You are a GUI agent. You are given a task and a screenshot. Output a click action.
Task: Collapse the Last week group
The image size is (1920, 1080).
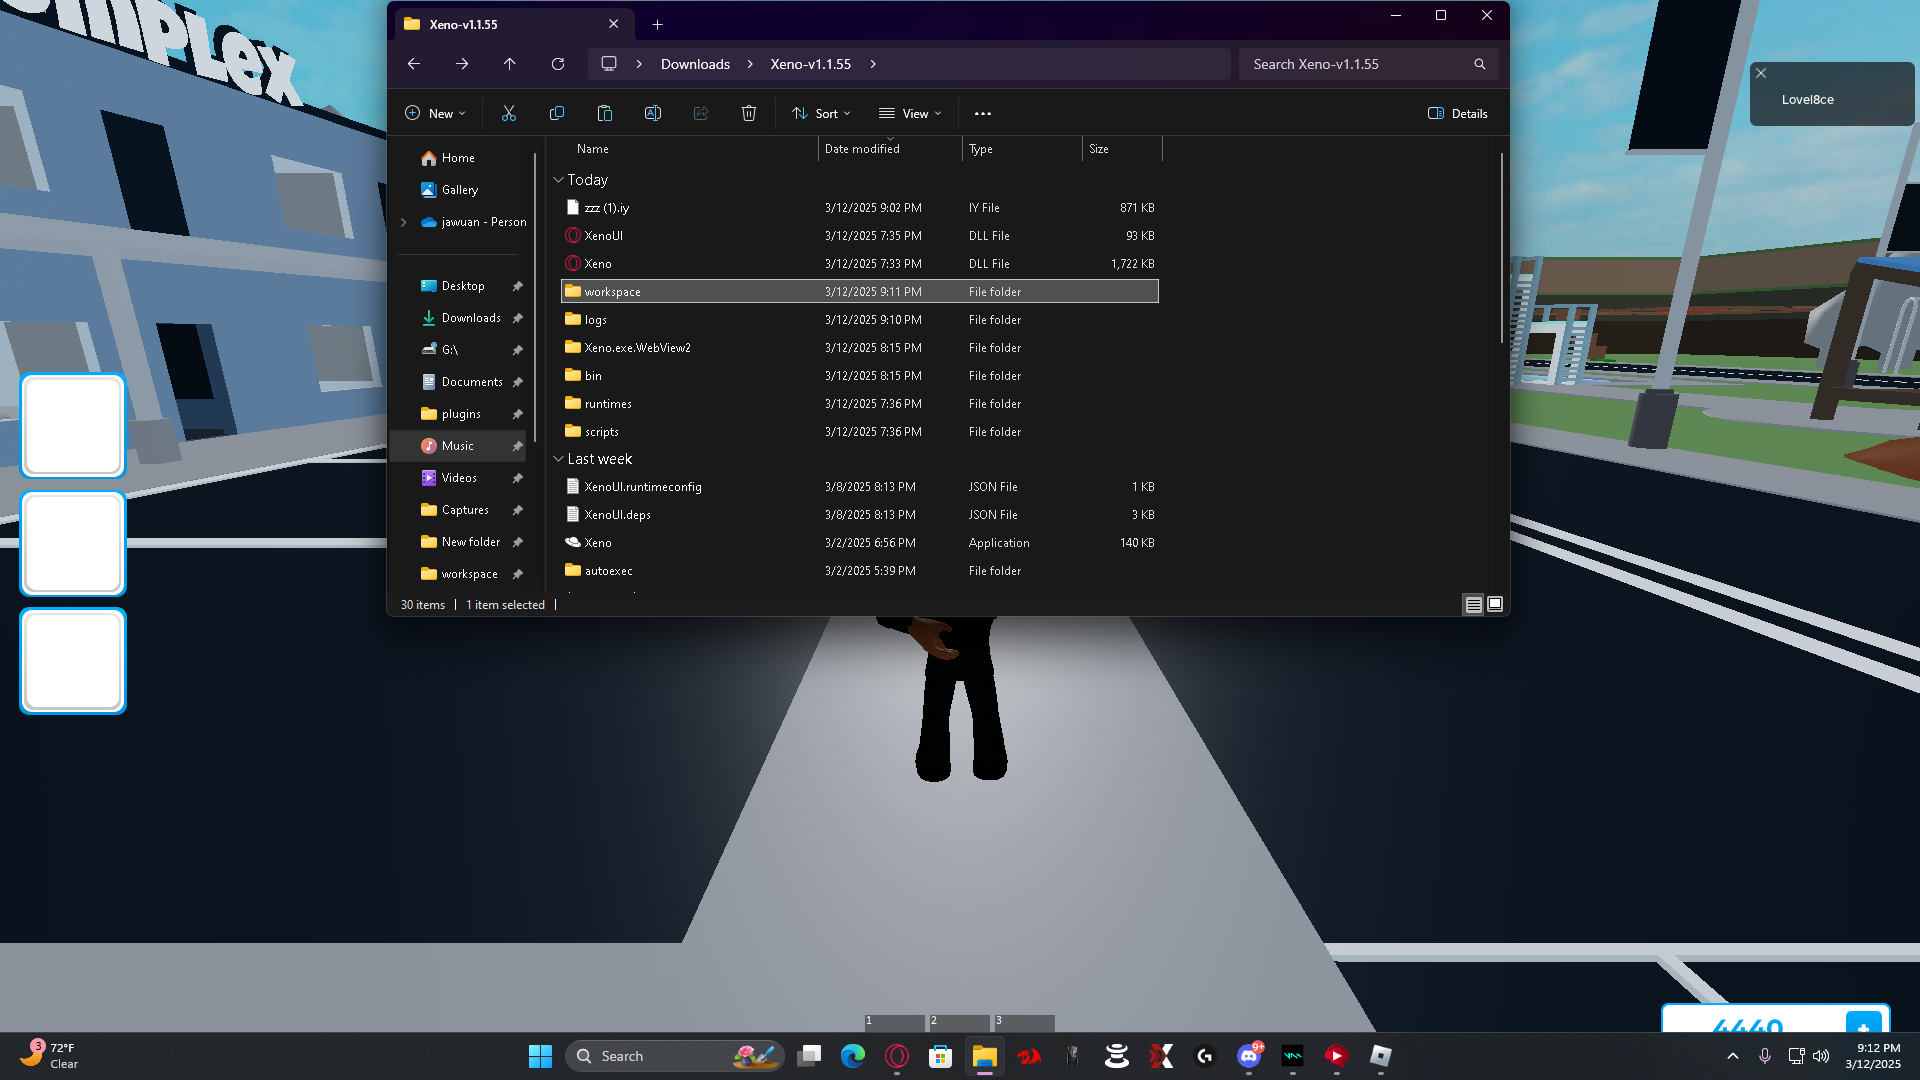point(558,459)
